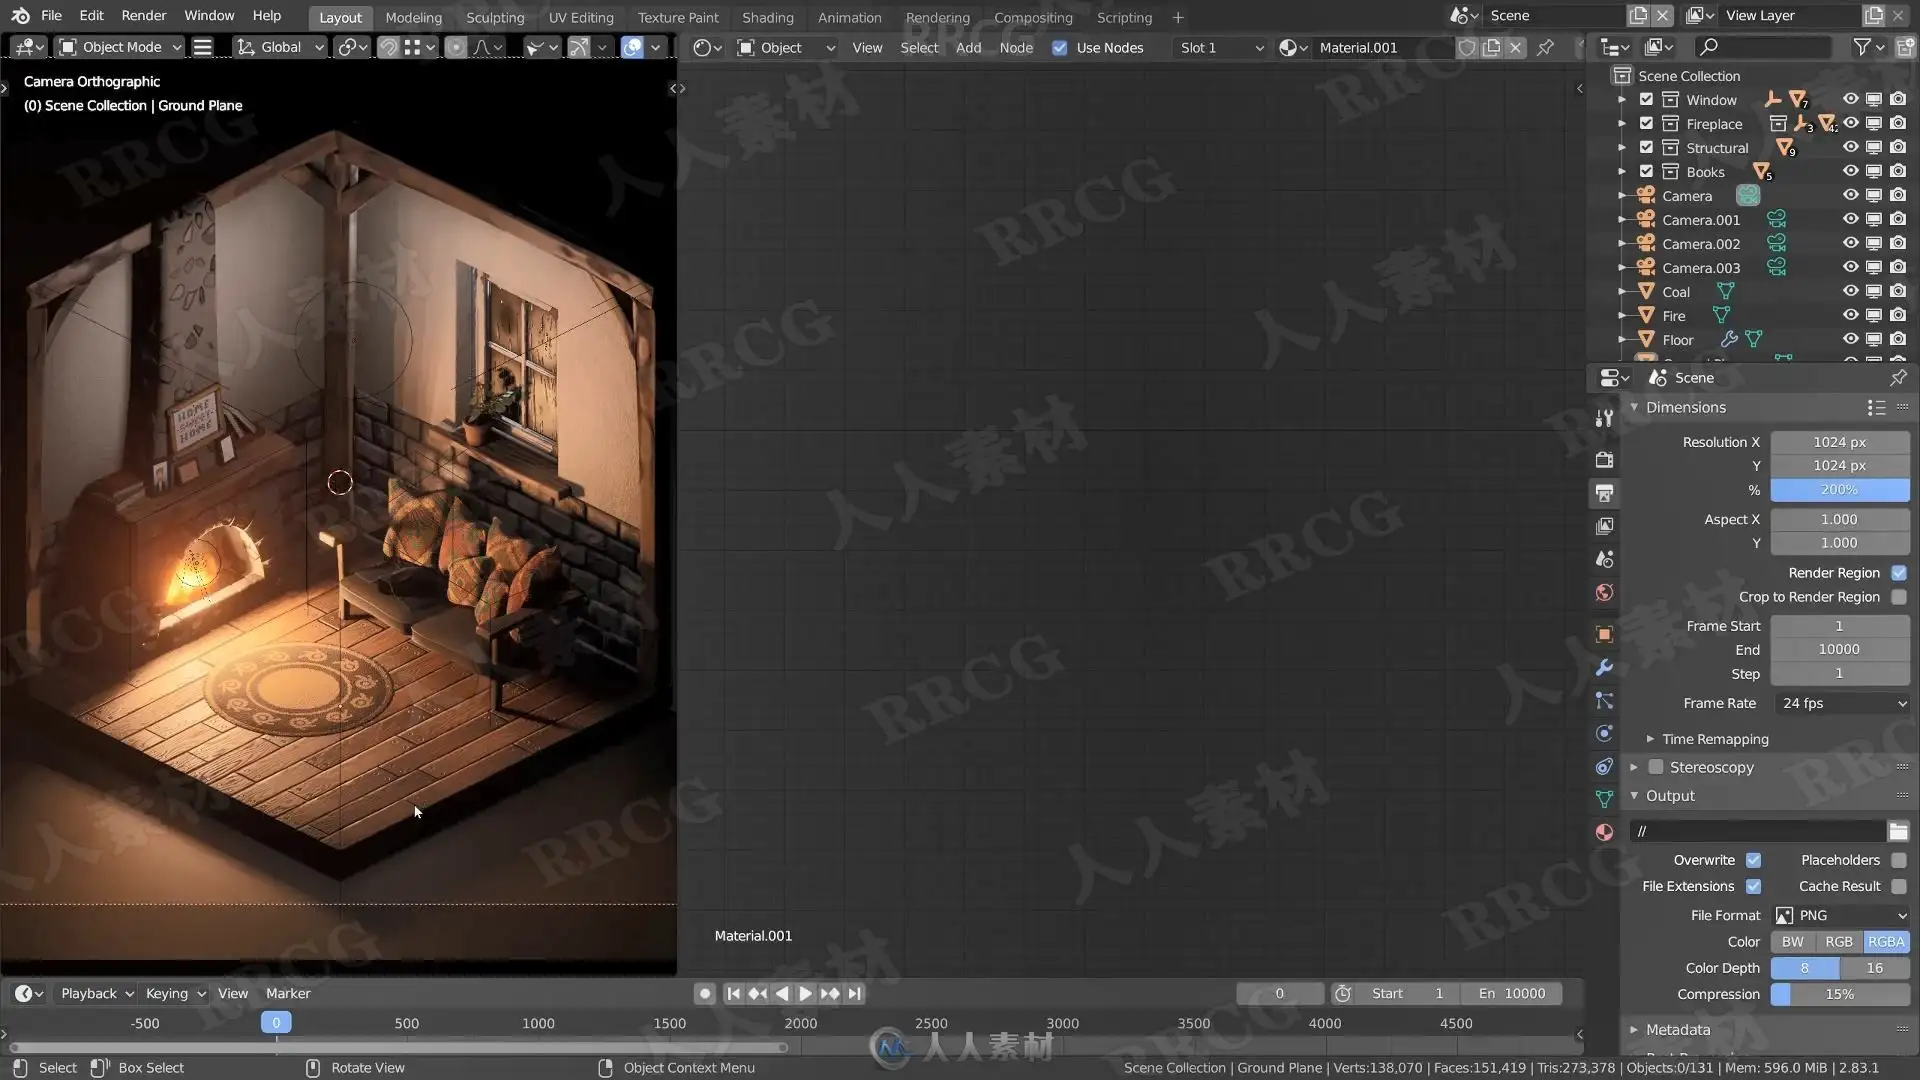Set color depth to 16
Image resolution: width=1920 pixels, height=1080 pixels.
[x=1874, y=968]
